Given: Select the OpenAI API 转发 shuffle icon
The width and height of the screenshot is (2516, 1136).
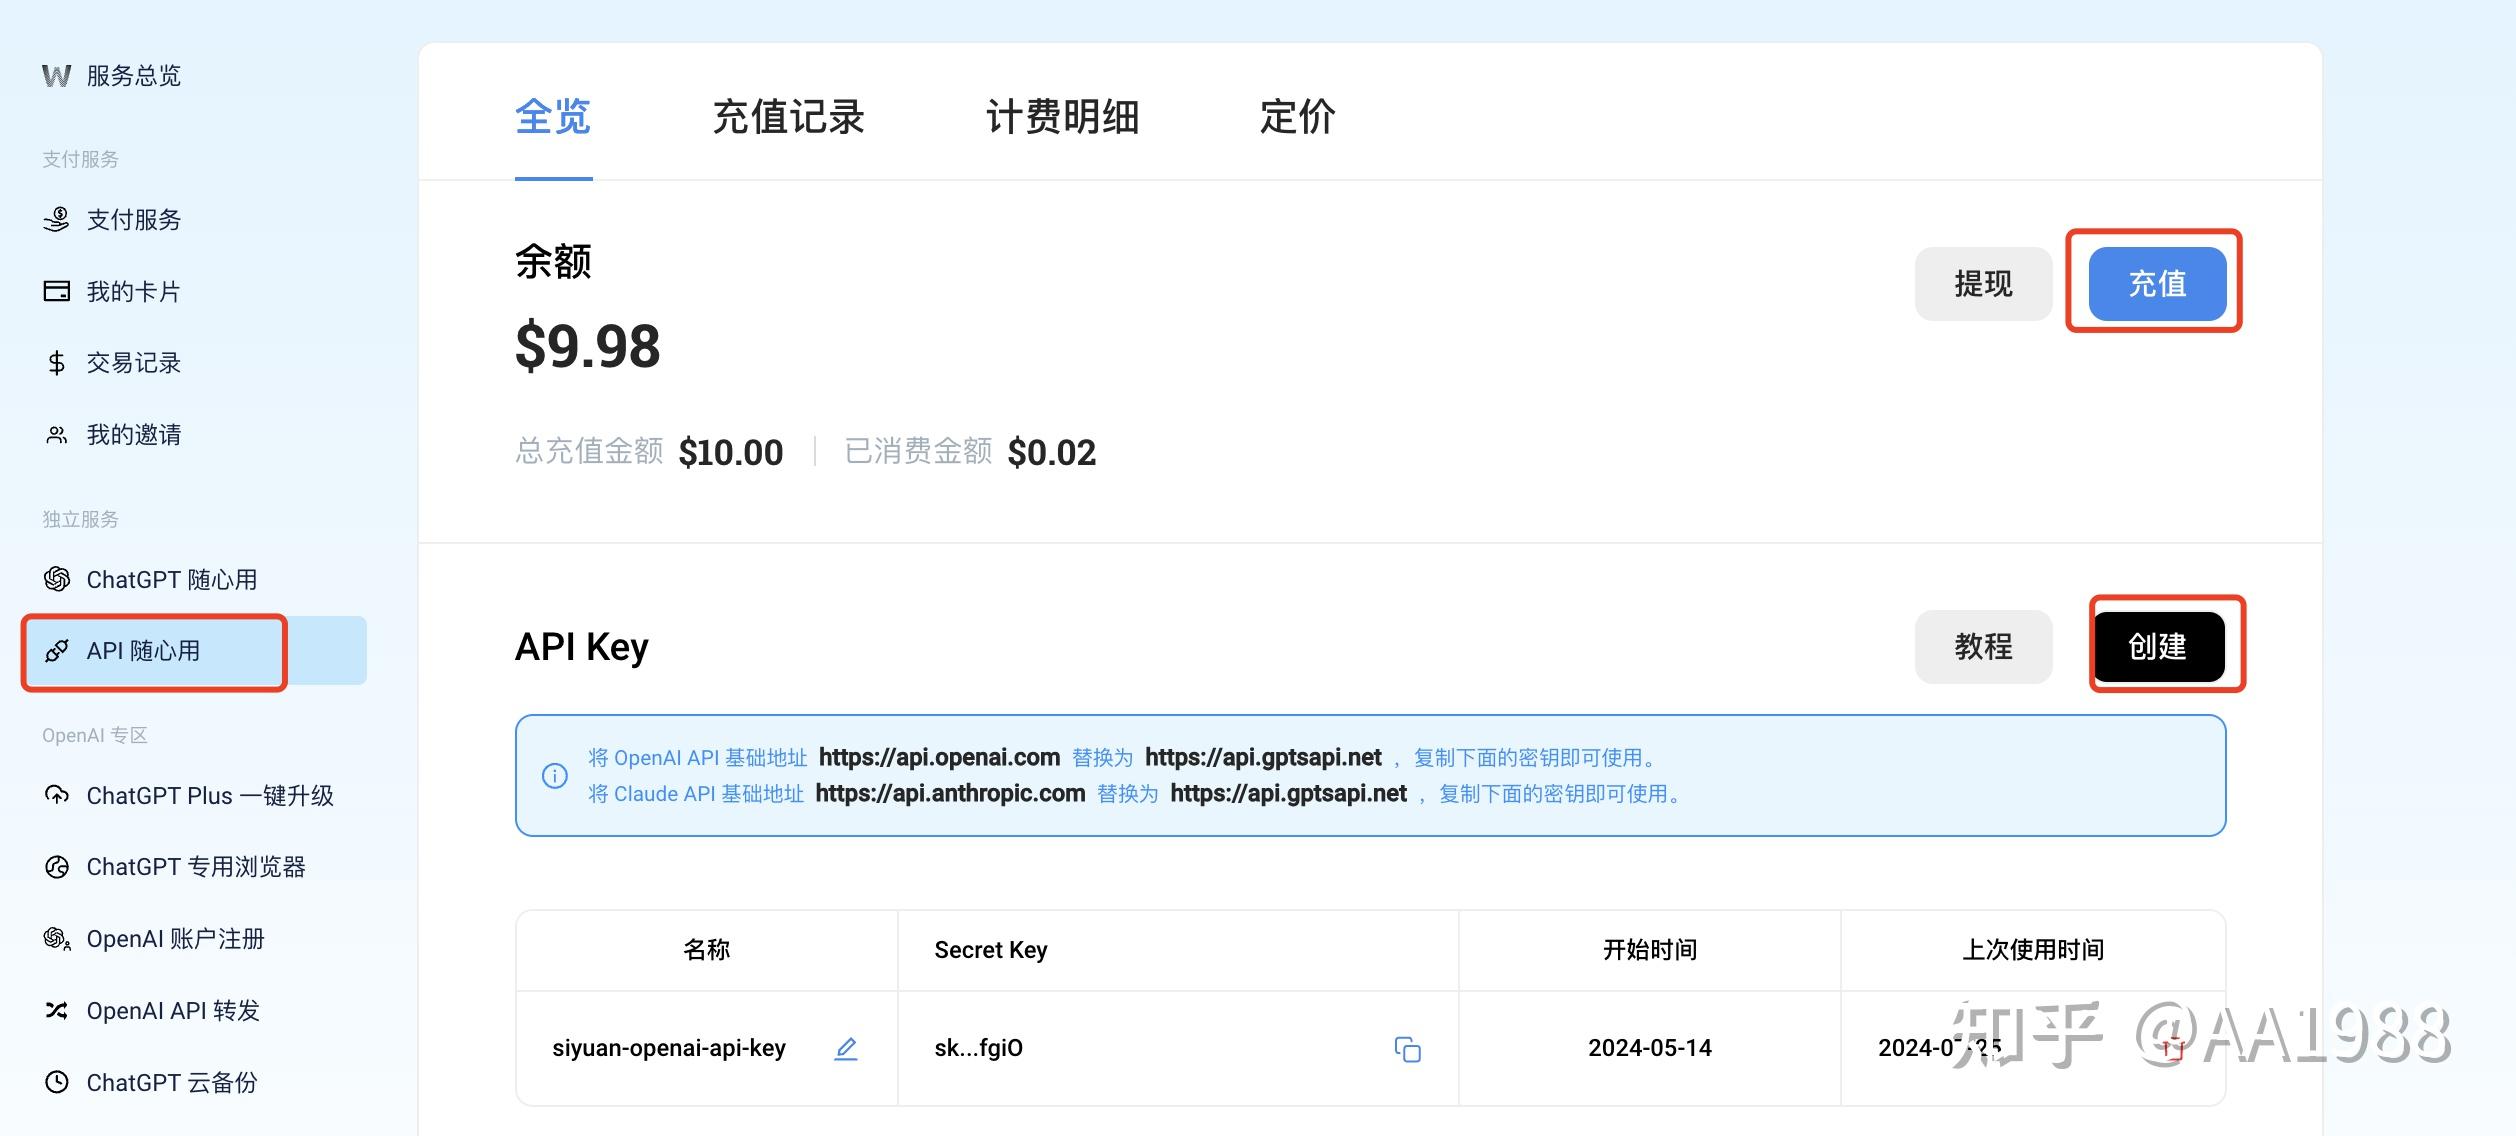Looking at the screenshot, I should tap(57, 1011).
